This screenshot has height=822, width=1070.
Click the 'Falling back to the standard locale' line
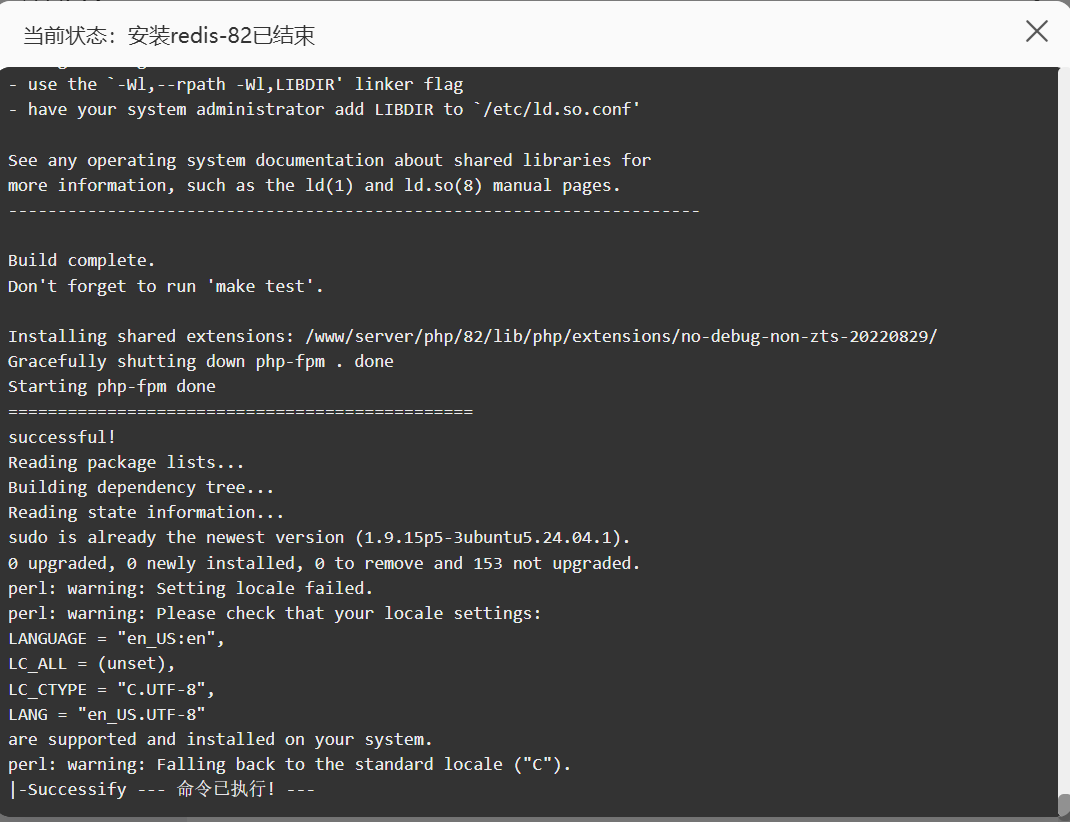coord(289,765)
